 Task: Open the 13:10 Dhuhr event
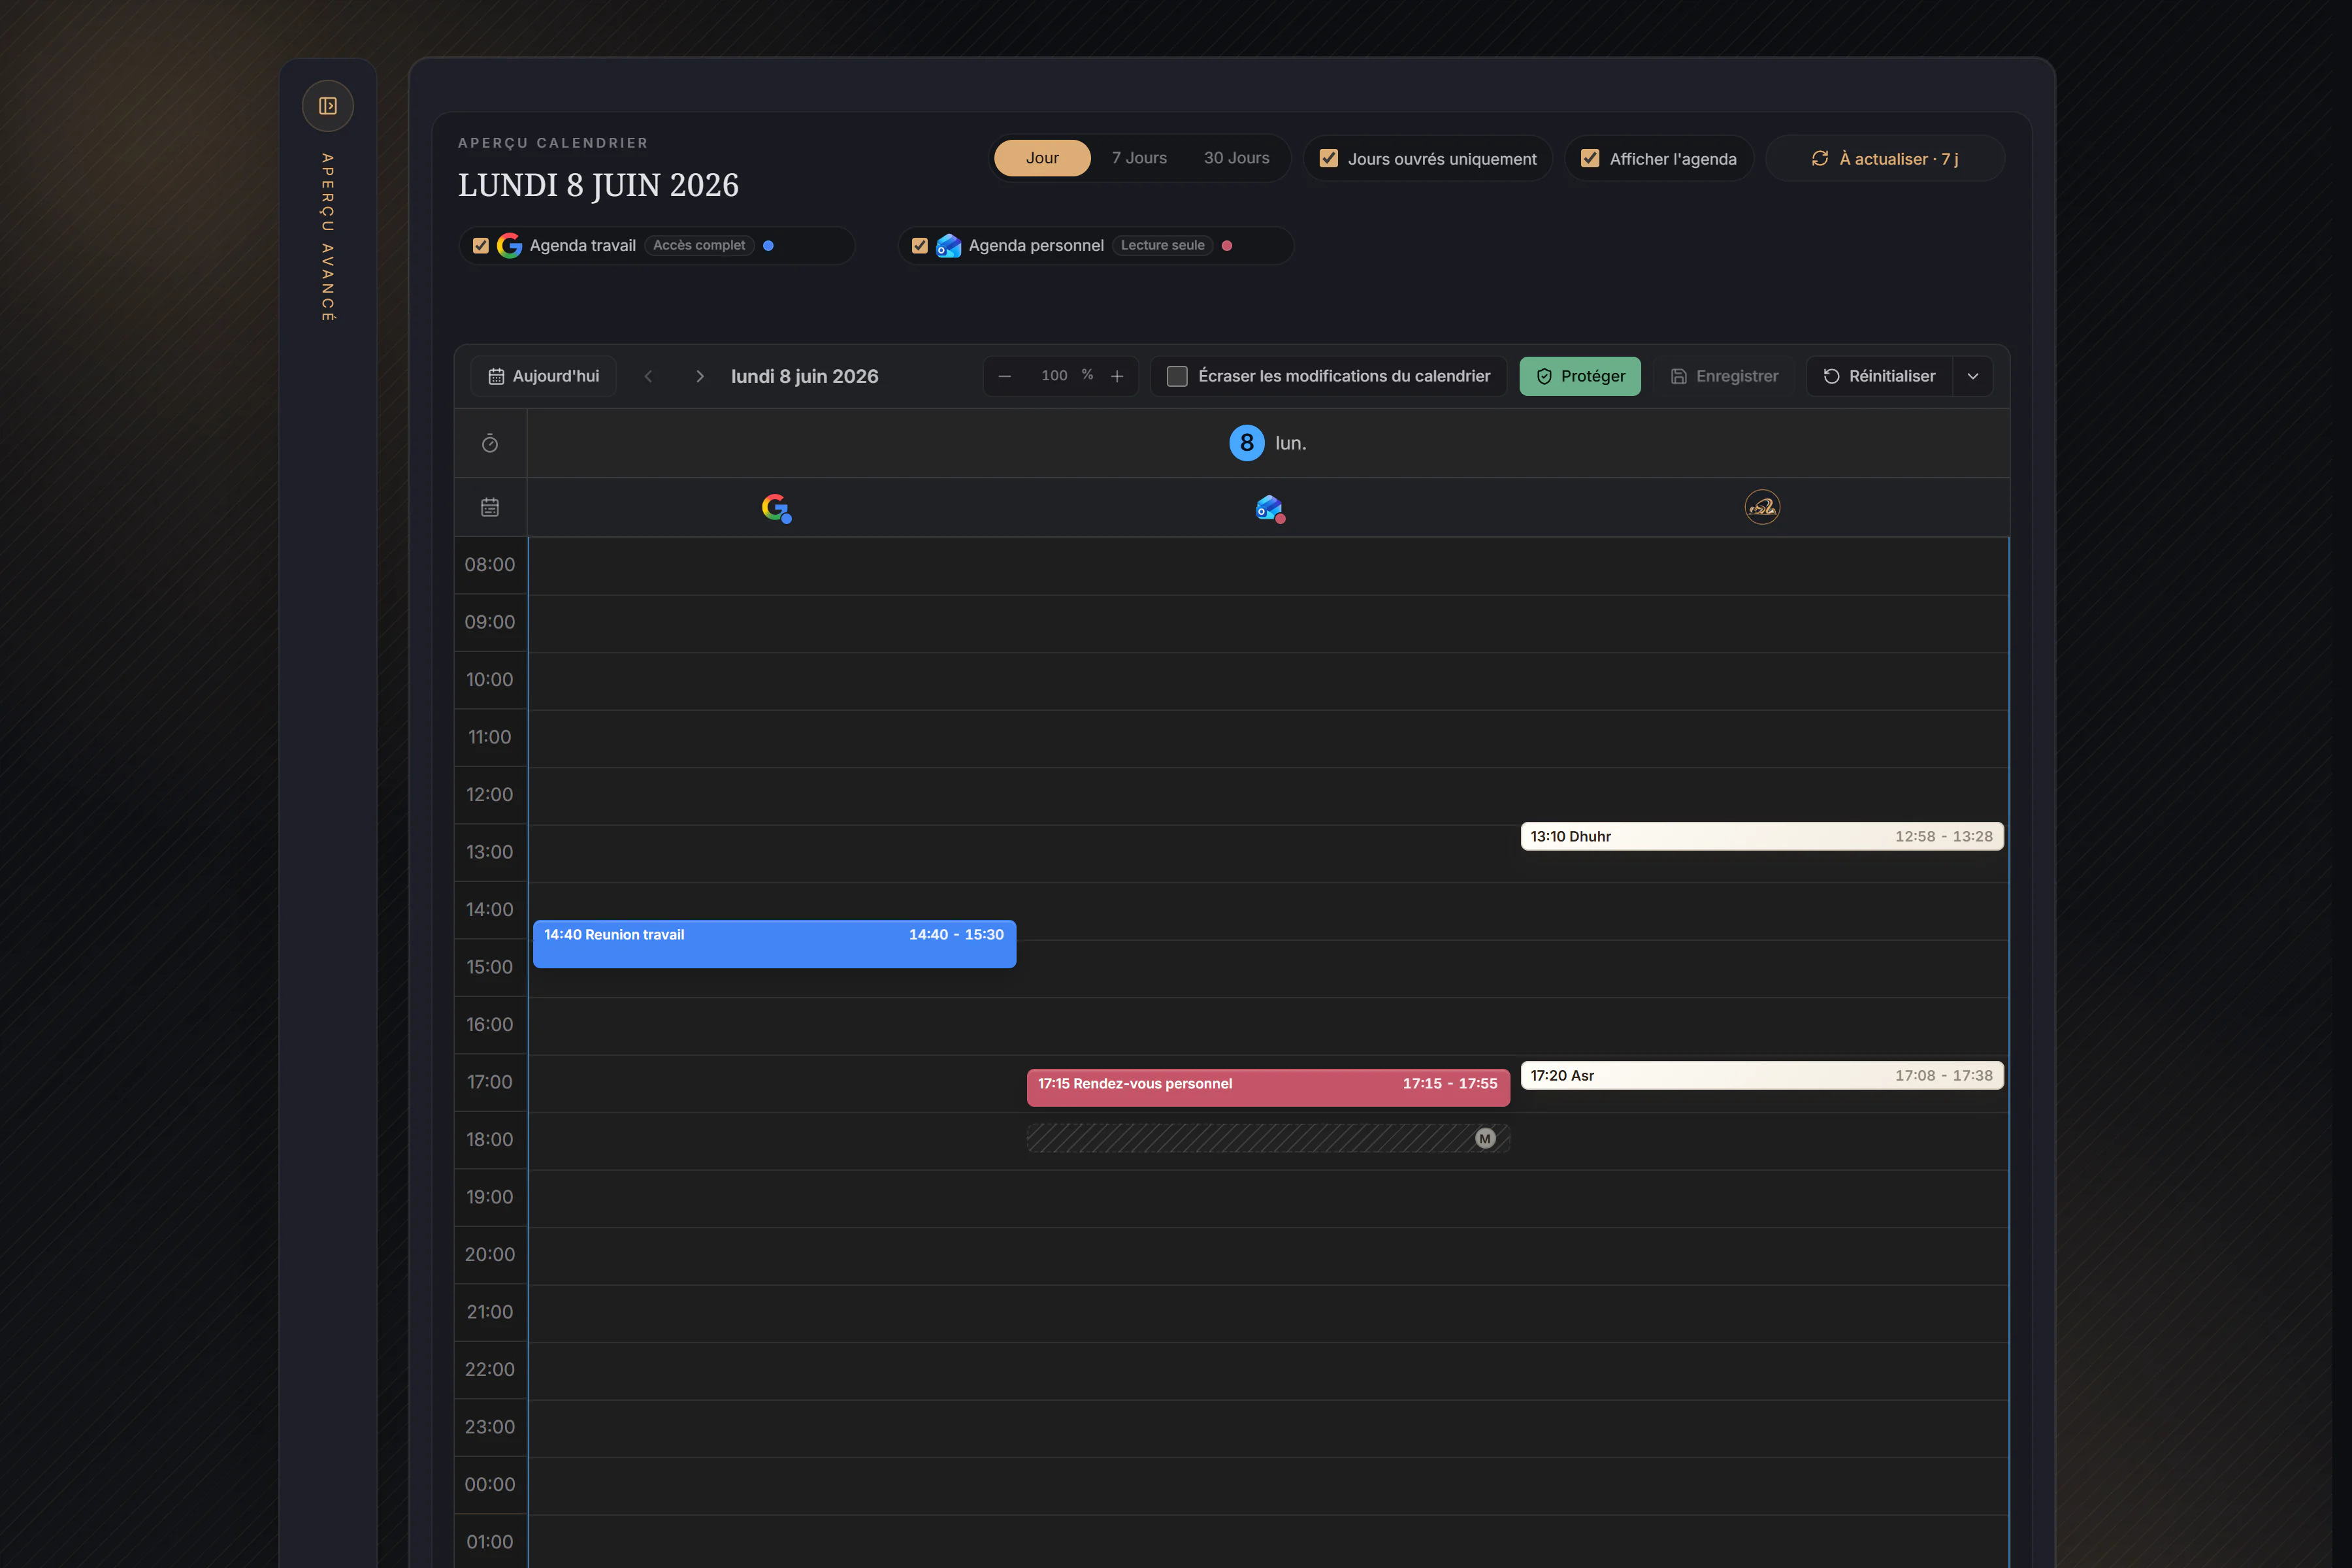(1762, 836)
